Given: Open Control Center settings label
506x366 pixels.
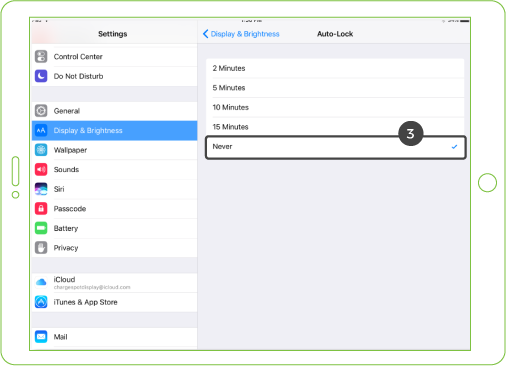Looking at the screenshot, I should click(78, 57).
